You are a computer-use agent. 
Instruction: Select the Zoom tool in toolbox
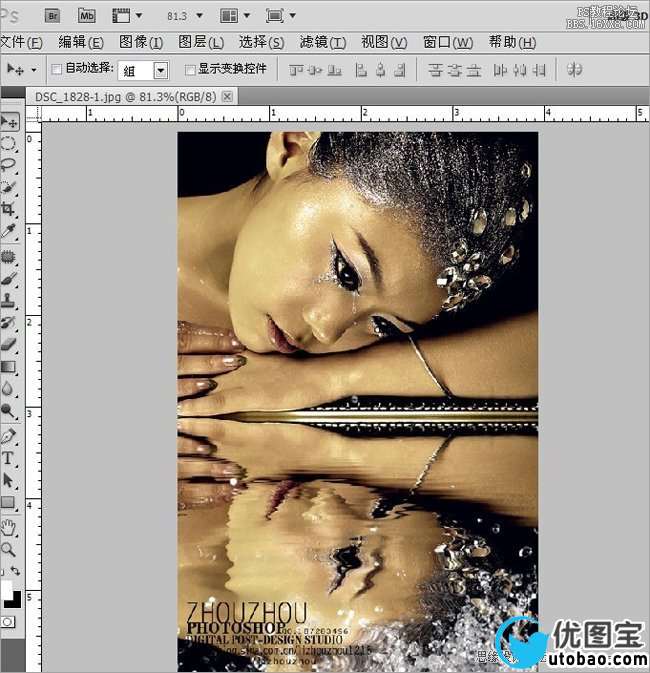[x=9, y=549]
